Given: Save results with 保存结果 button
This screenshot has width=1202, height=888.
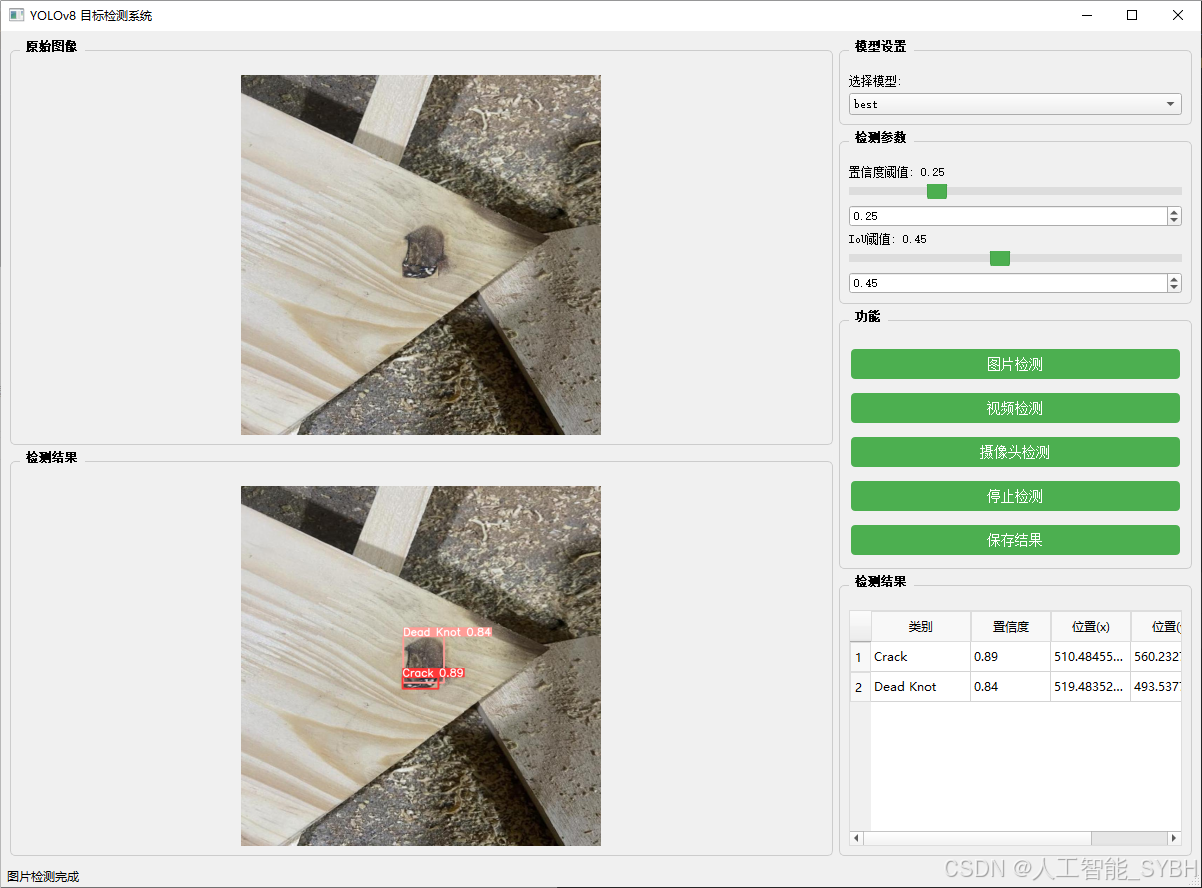Looking at the screenshot, I should point(1015,540).
